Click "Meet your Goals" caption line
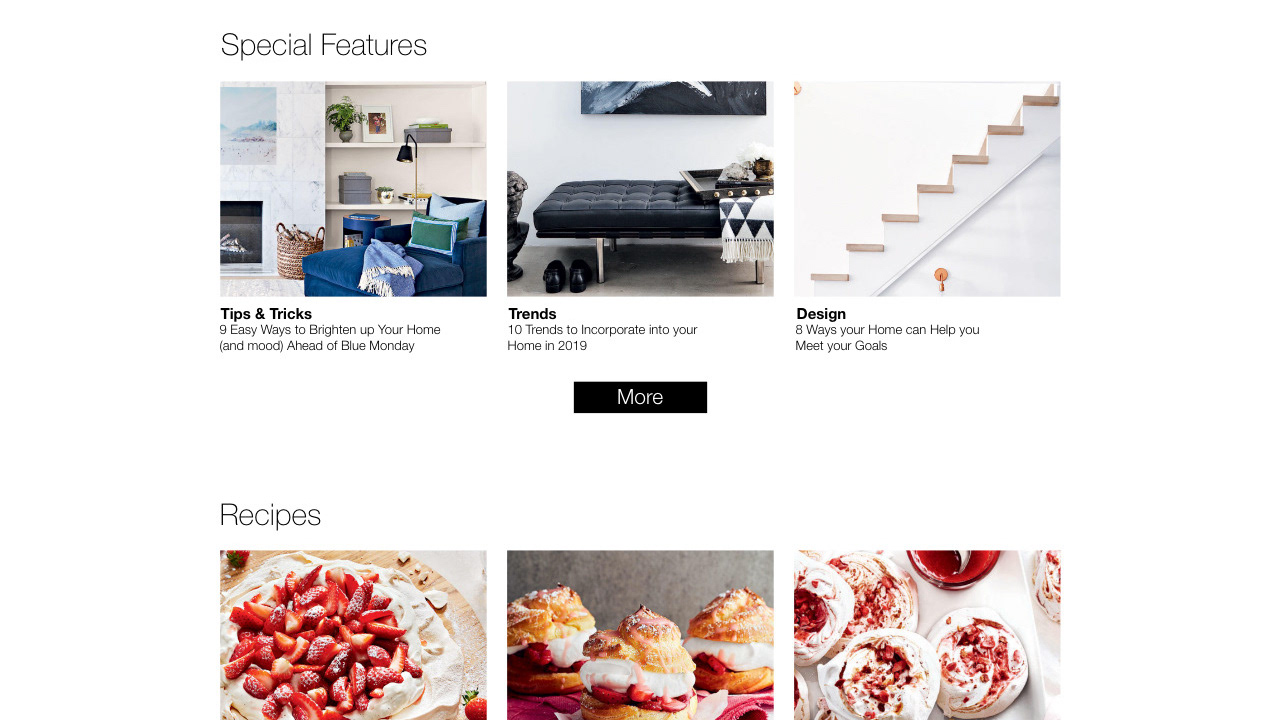The image size is (1280, 720). tap(841, 346)
